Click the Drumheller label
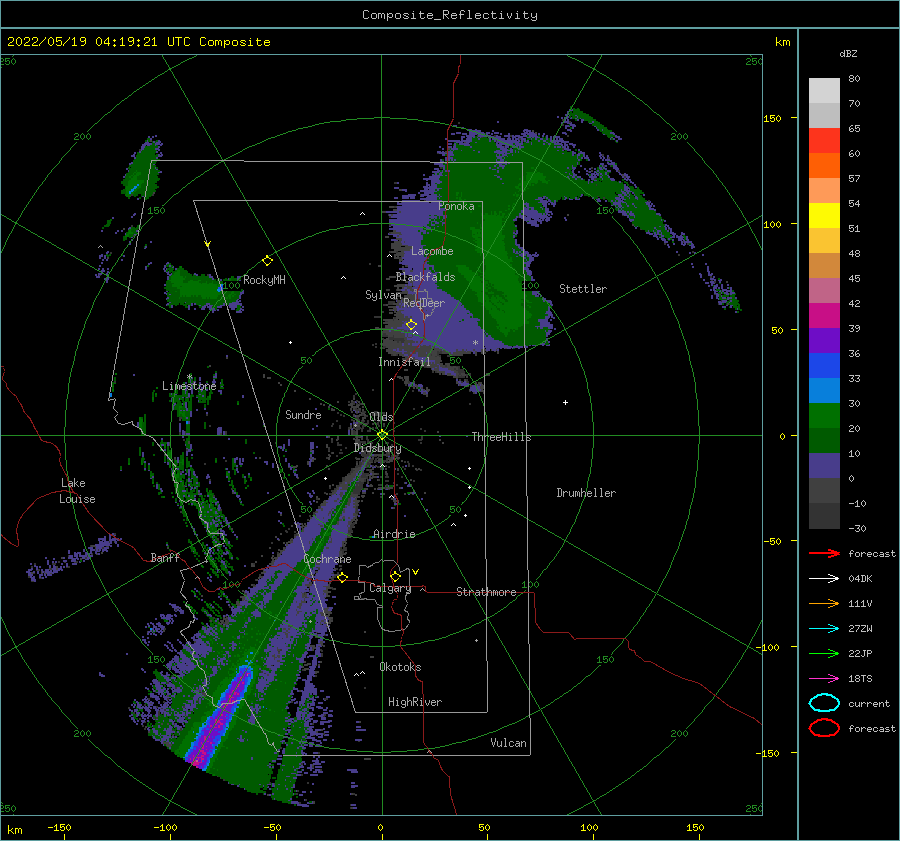 586,493
